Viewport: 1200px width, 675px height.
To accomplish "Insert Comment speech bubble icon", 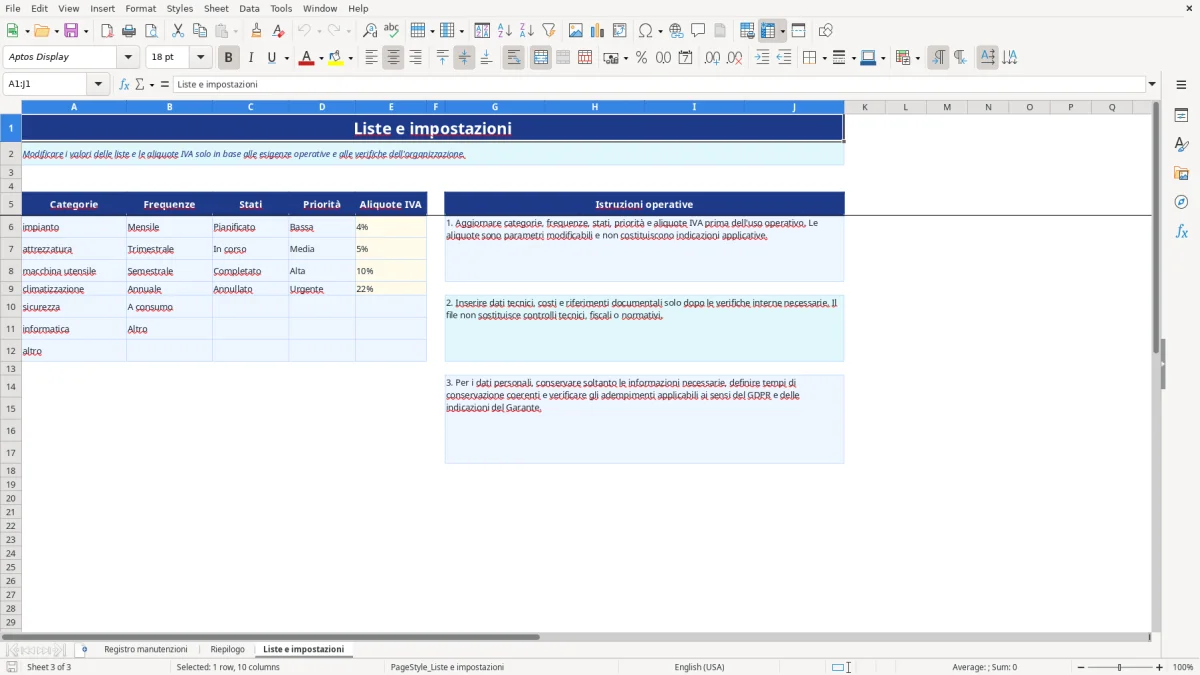I will [698, 31].
